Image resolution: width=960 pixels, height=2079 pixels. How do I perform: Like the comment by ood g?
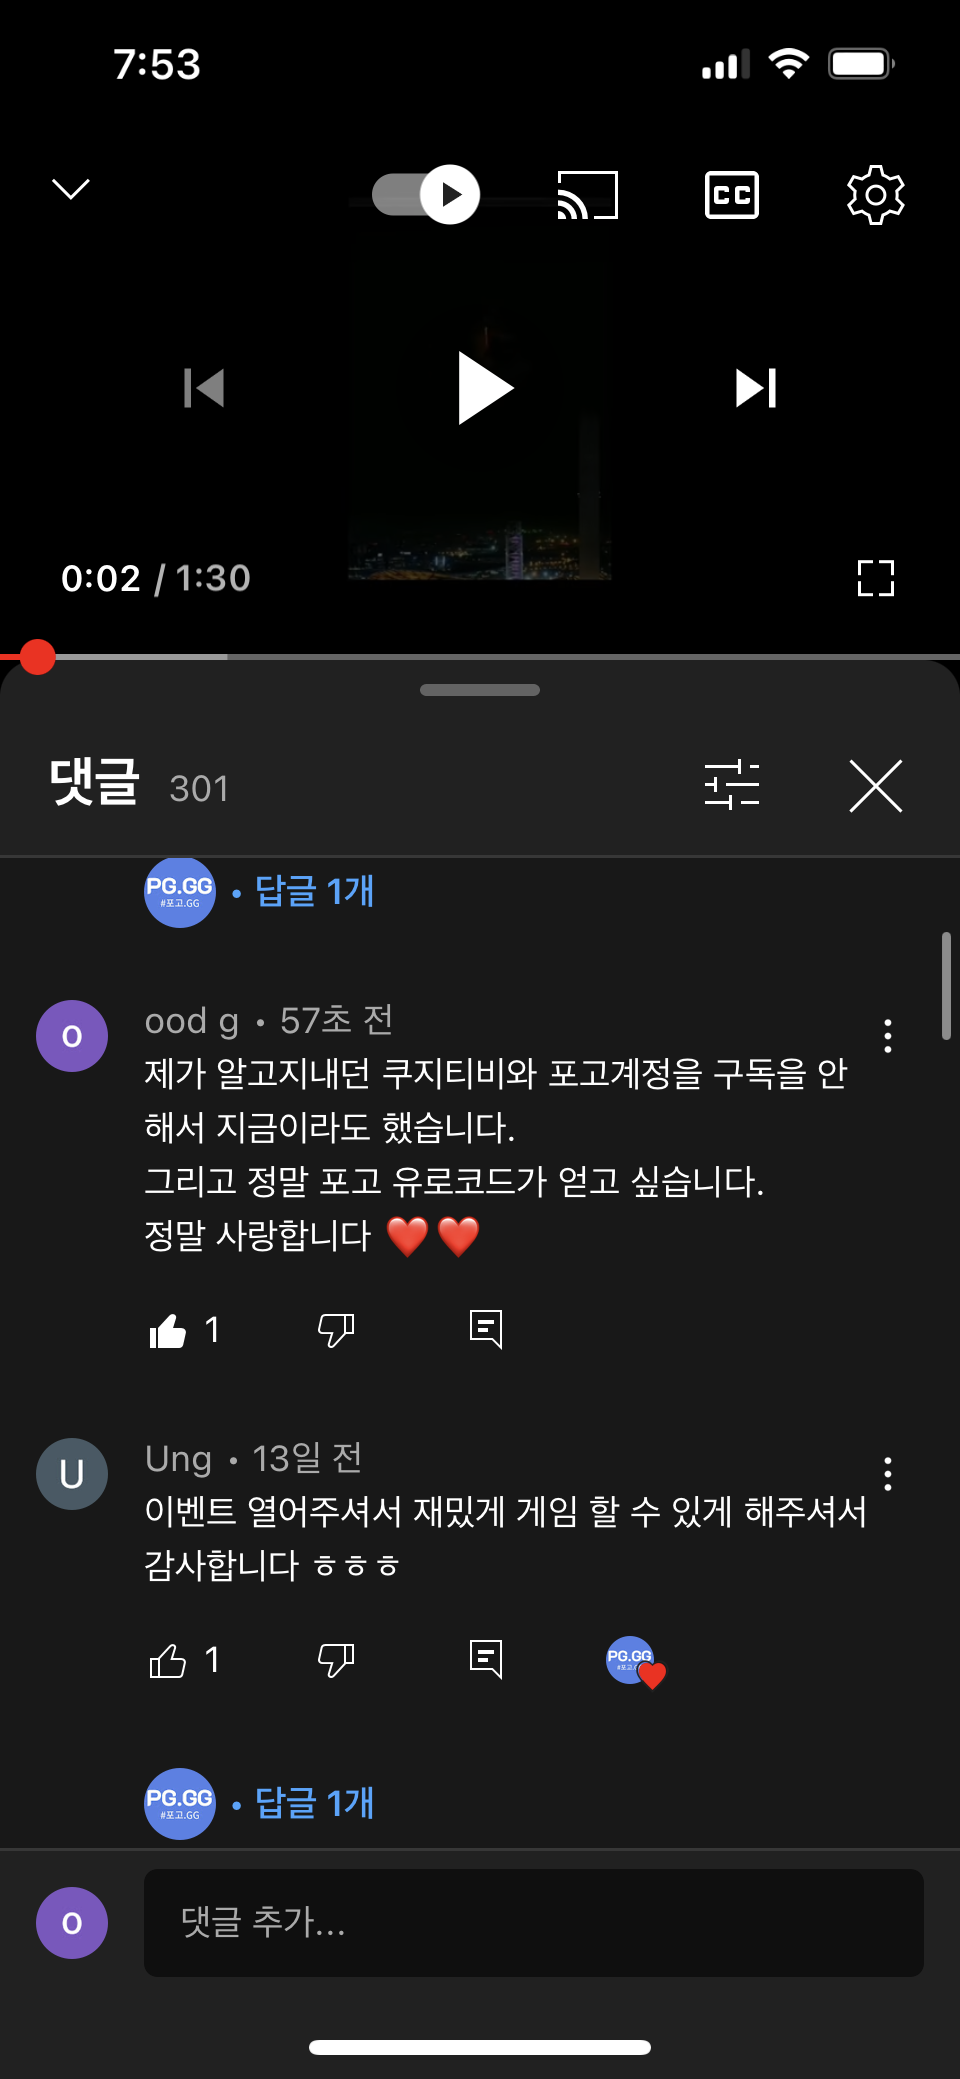[168, 1331]
